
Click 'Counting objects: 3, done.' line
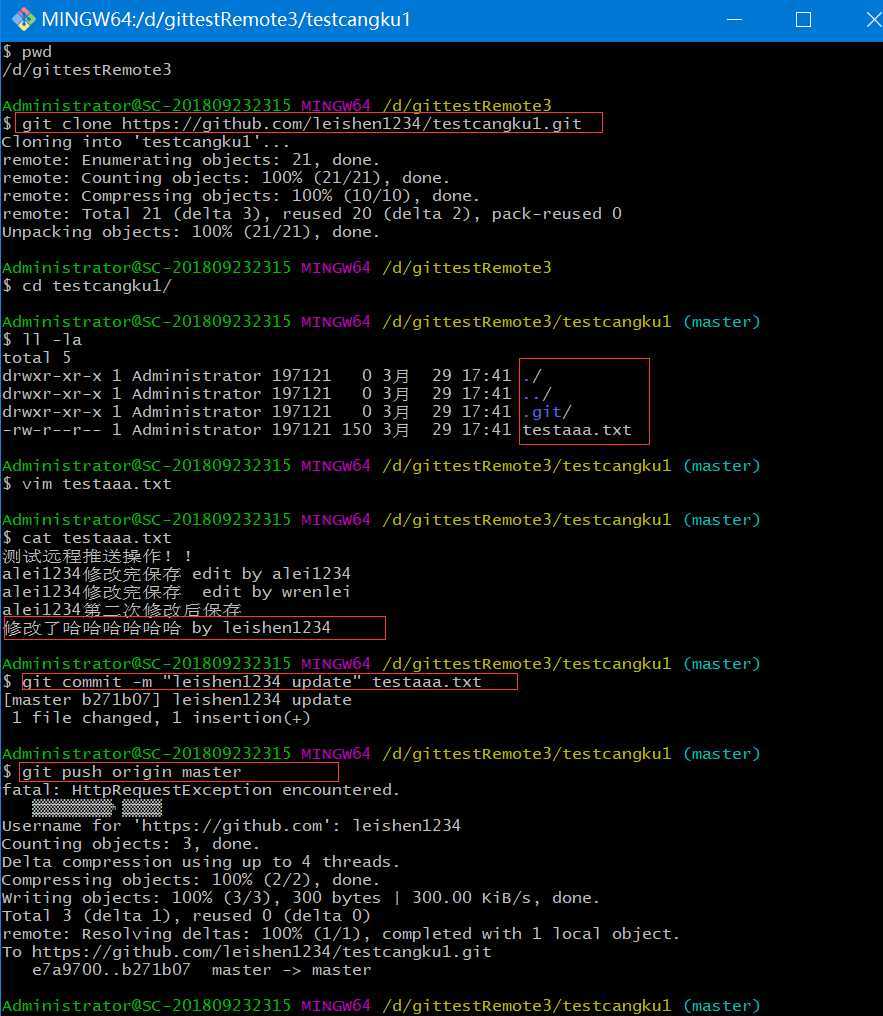tap(131, 844)
